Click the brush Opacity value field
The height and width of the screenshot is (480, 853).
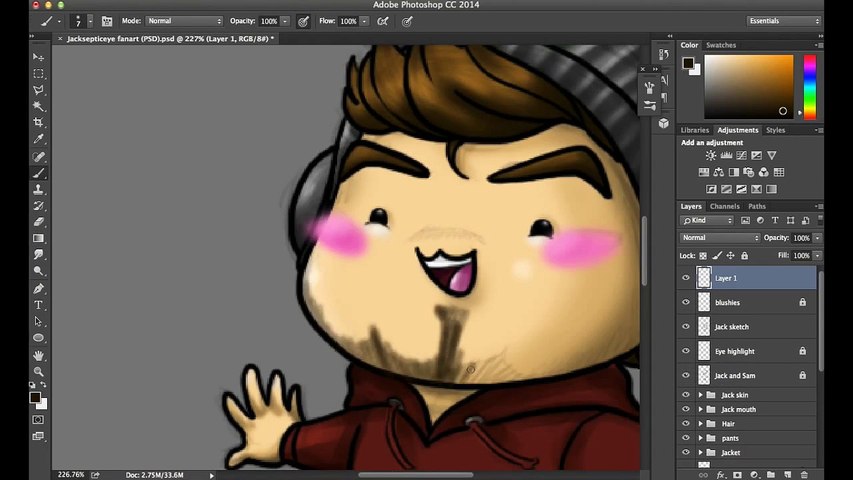tap(268, 21)
